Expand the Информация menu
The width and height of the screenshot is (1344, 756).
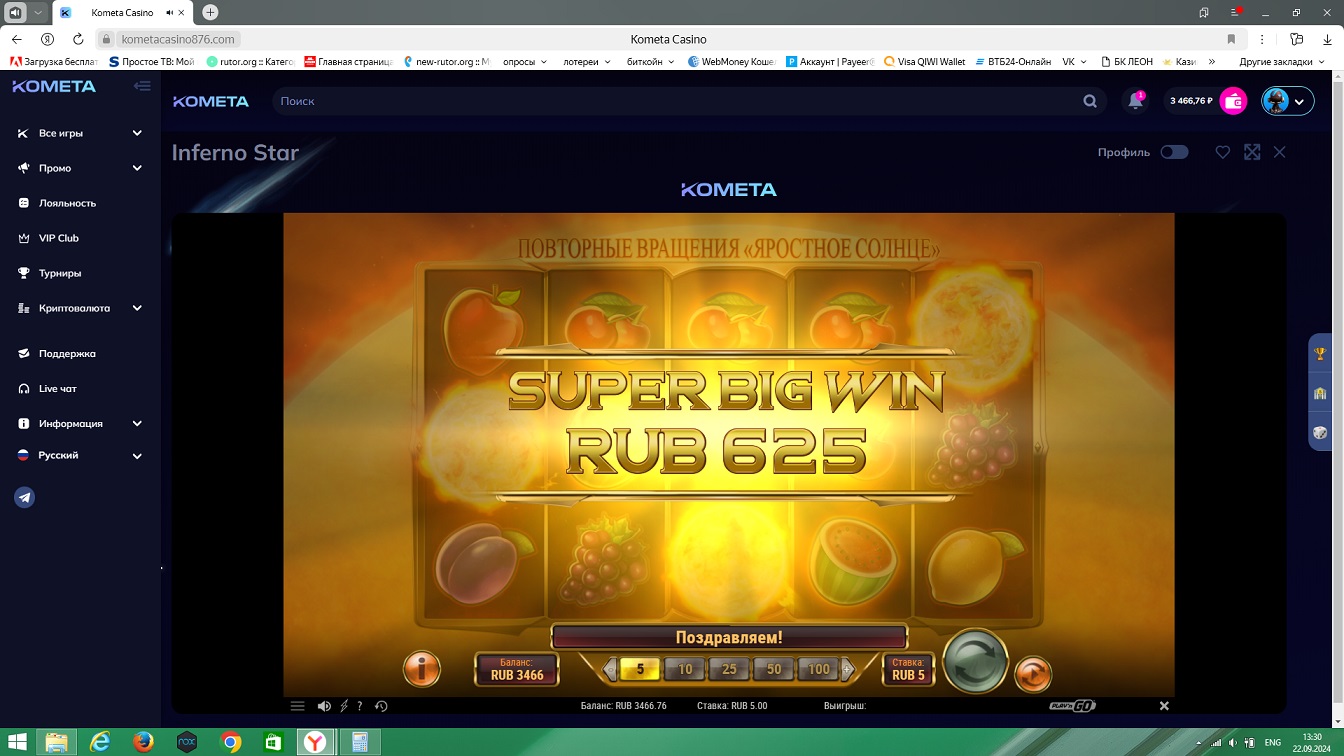pos(81,423)
